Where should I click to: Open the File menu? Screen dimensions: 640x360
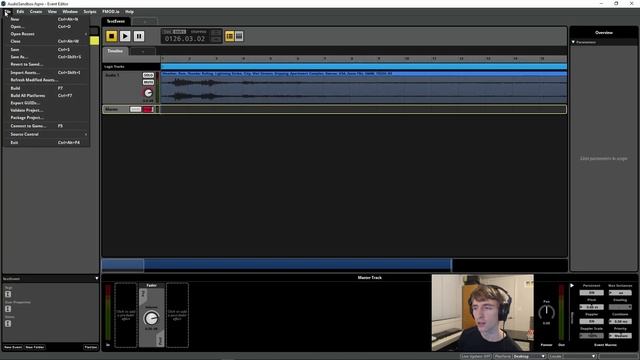(7, 12)
